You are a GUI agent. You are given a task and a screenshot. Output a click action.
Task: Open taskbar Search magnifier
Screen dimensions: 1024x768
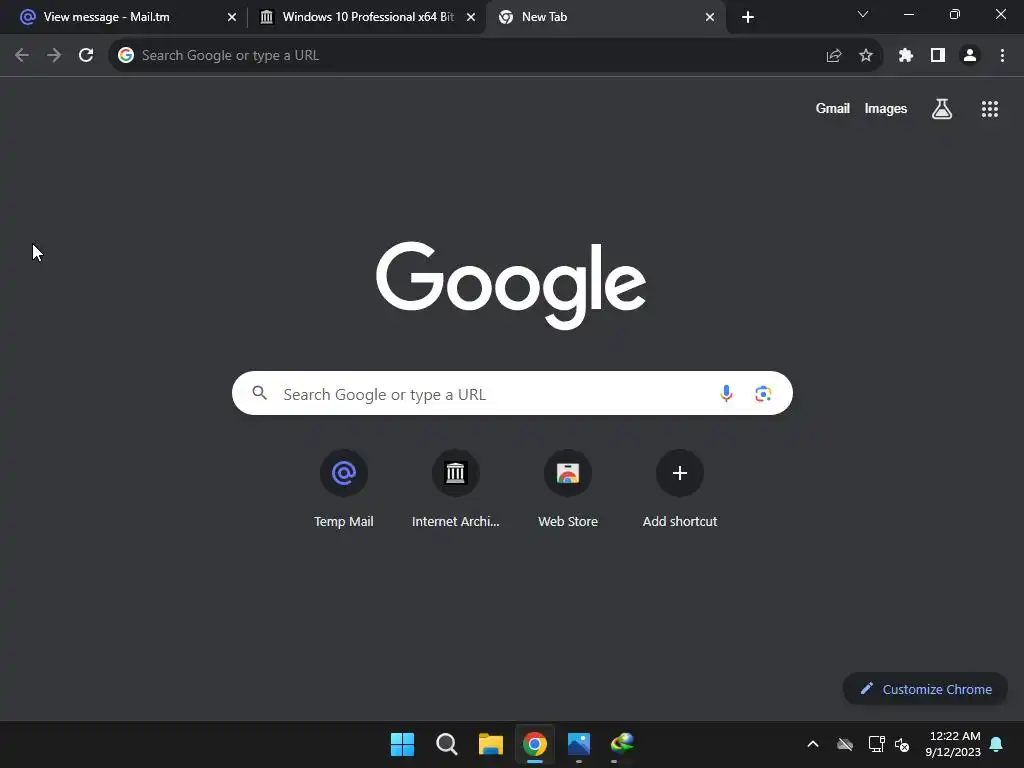click(x=447, y=744)
